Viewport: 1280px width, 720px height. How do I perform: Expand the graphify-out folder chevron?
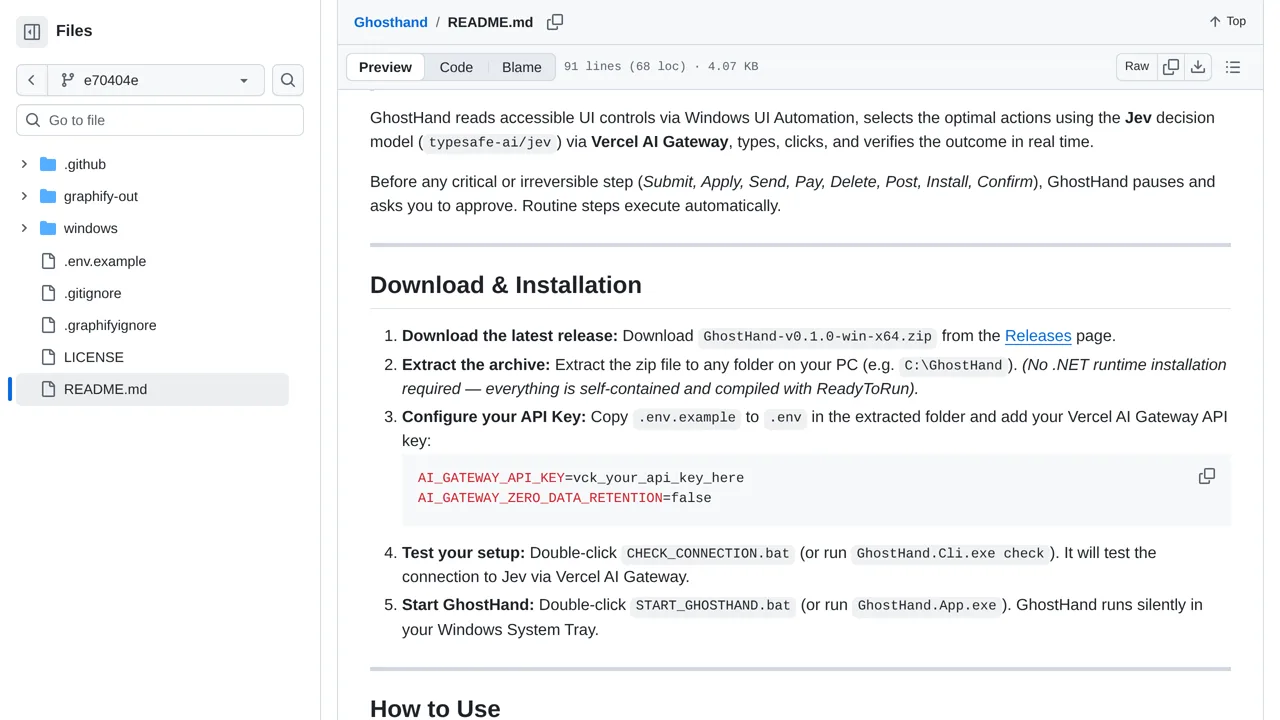24,196
